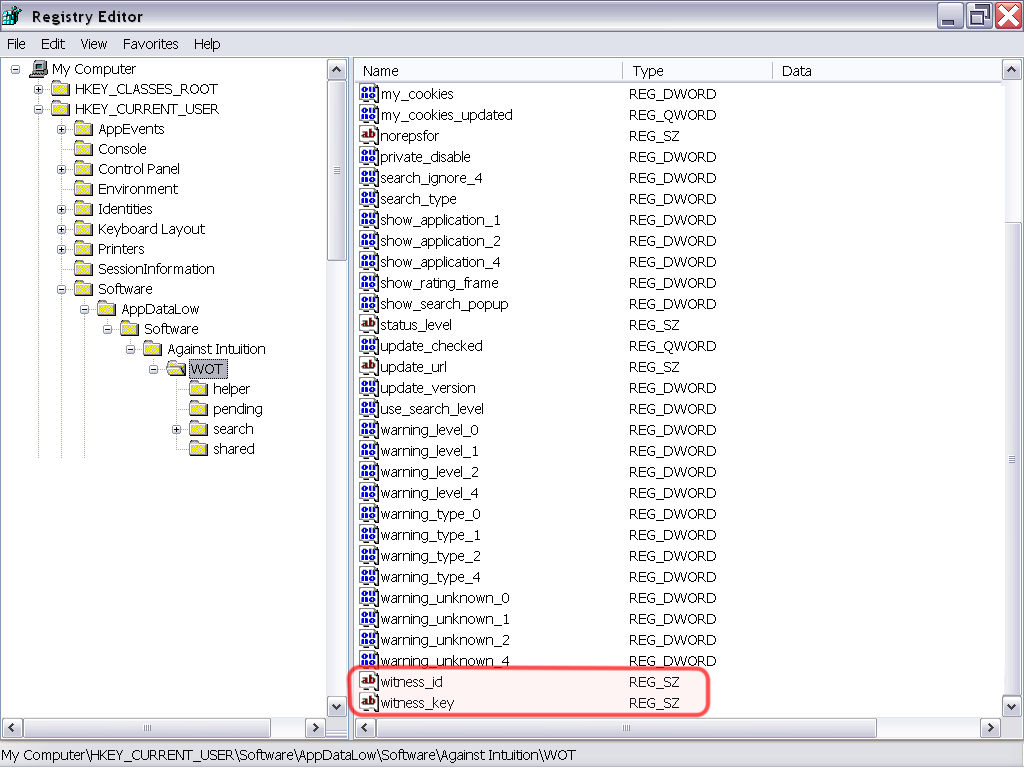Screen dimensions: 1024x768
Task: Click values pane horizontal scroll left arrow
Action: [x=364, y=728]
